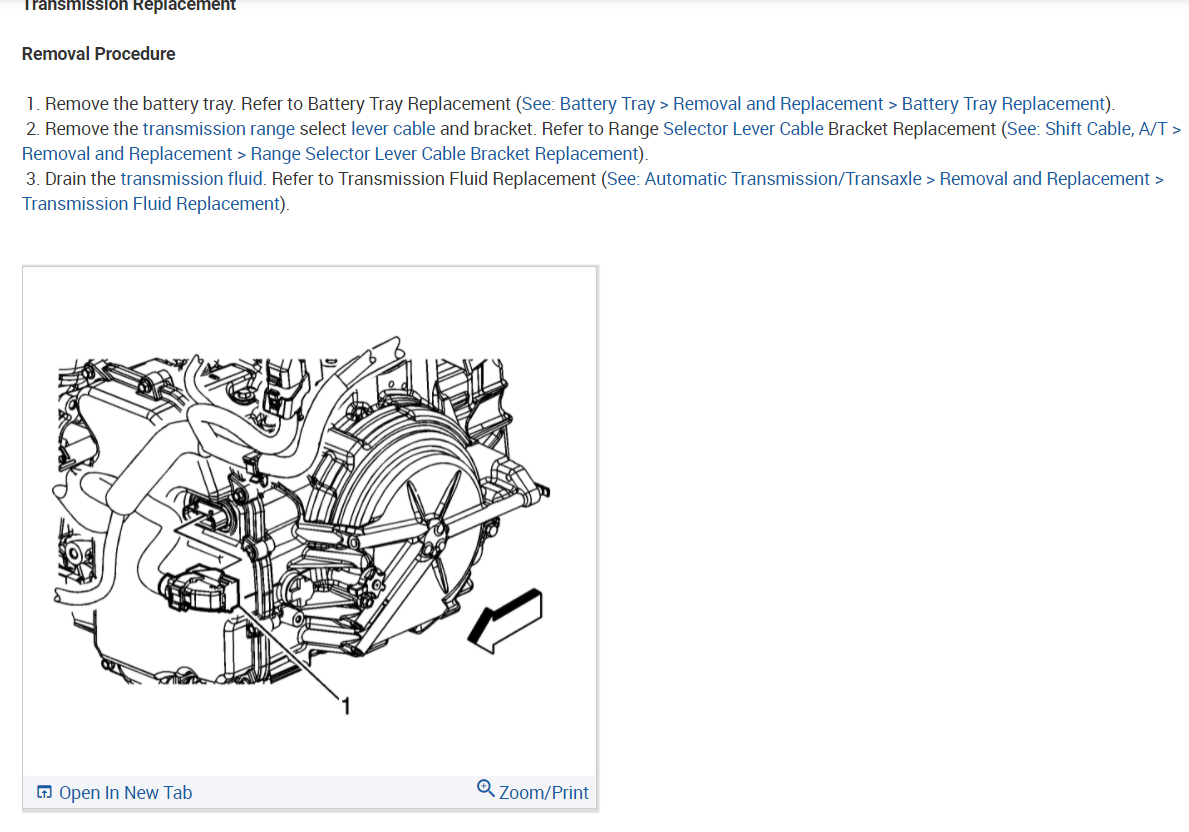Image resolution: width=1189 pixels, height=832 pixels.
Task: Open 'Range Selector Lever Cable Bracket Replacement' link
Action: click(x=445, y=154)
